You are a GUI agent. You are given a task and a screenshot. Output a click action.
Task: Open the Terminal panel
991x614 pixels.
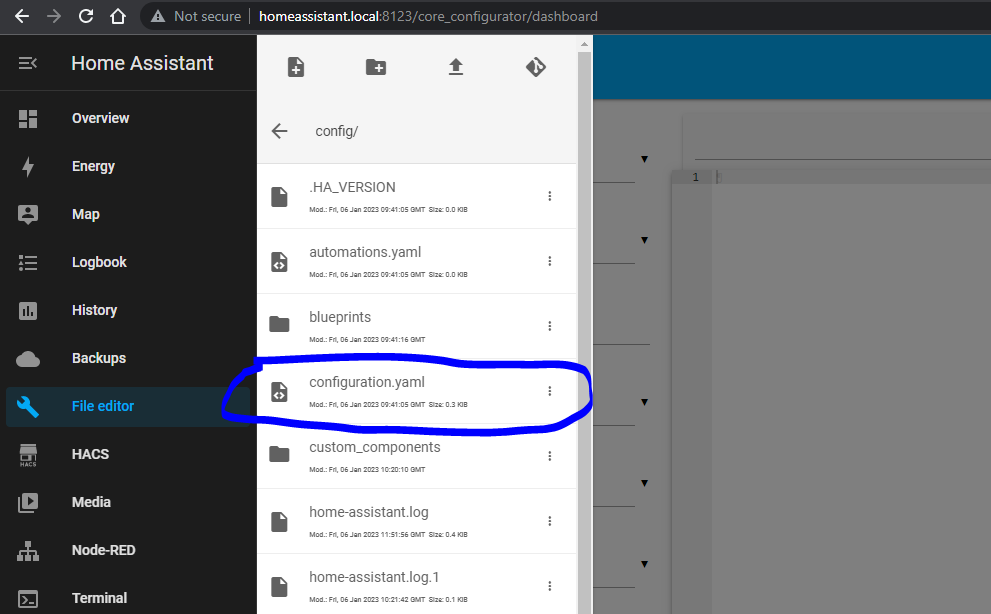(x=128, y=598)
